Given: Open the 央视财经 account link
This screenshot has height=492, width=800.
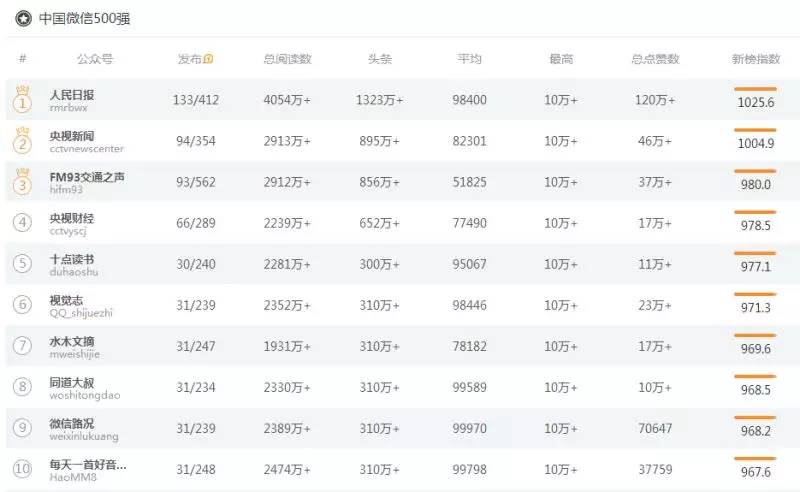Looking at the screenshot, I should (x=71, y=218).
